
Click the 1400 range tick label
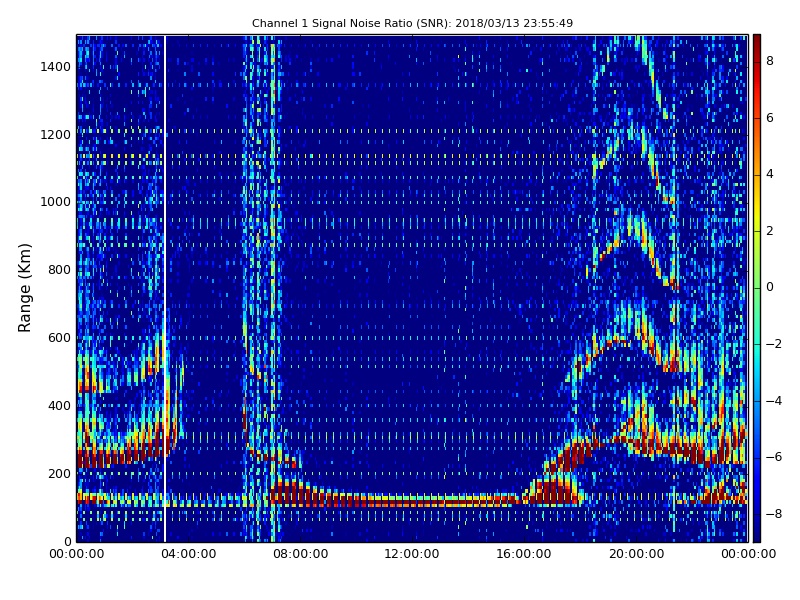pos(56,67)
